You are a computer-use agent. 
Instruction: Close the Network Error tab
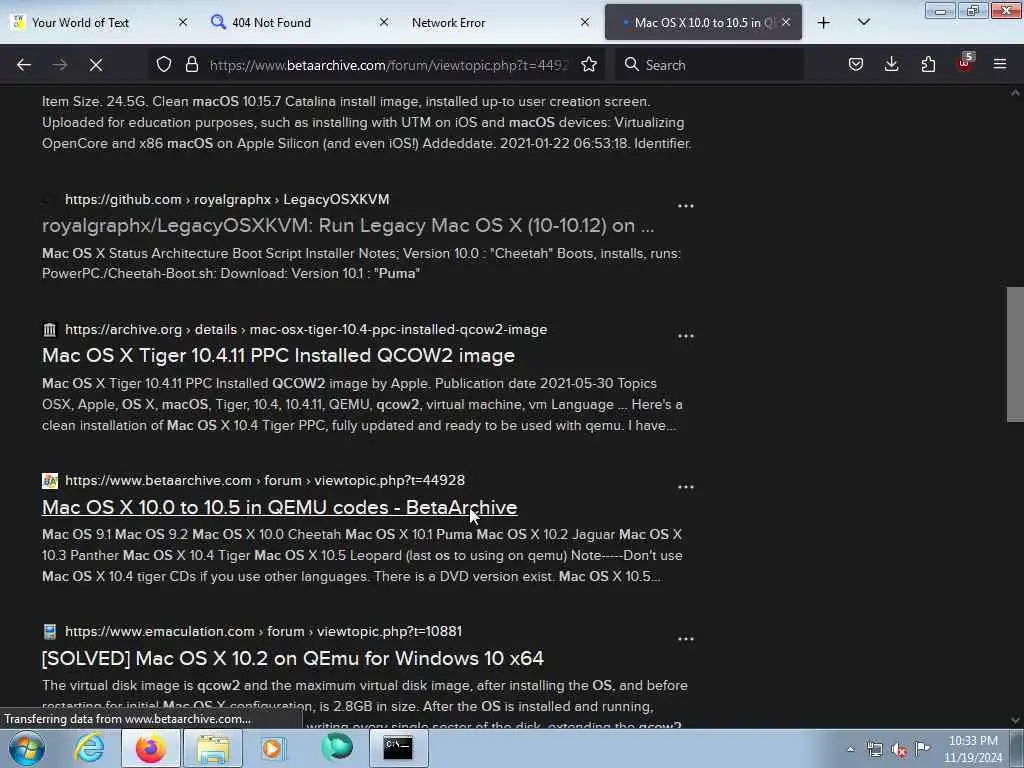click(585, 23)
